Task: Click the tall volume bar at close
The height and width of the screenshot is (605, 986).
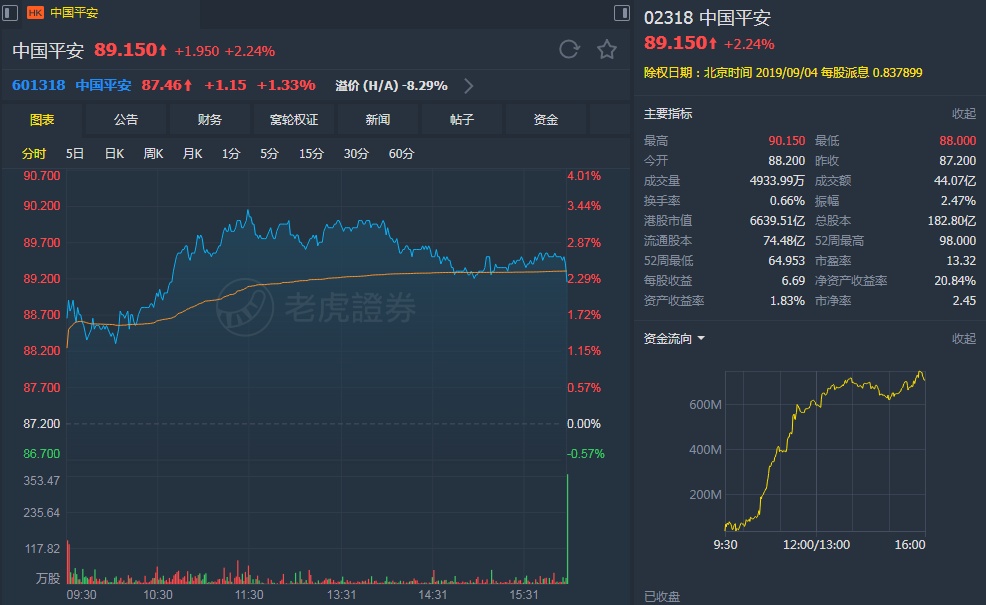Action: [567, 530]
